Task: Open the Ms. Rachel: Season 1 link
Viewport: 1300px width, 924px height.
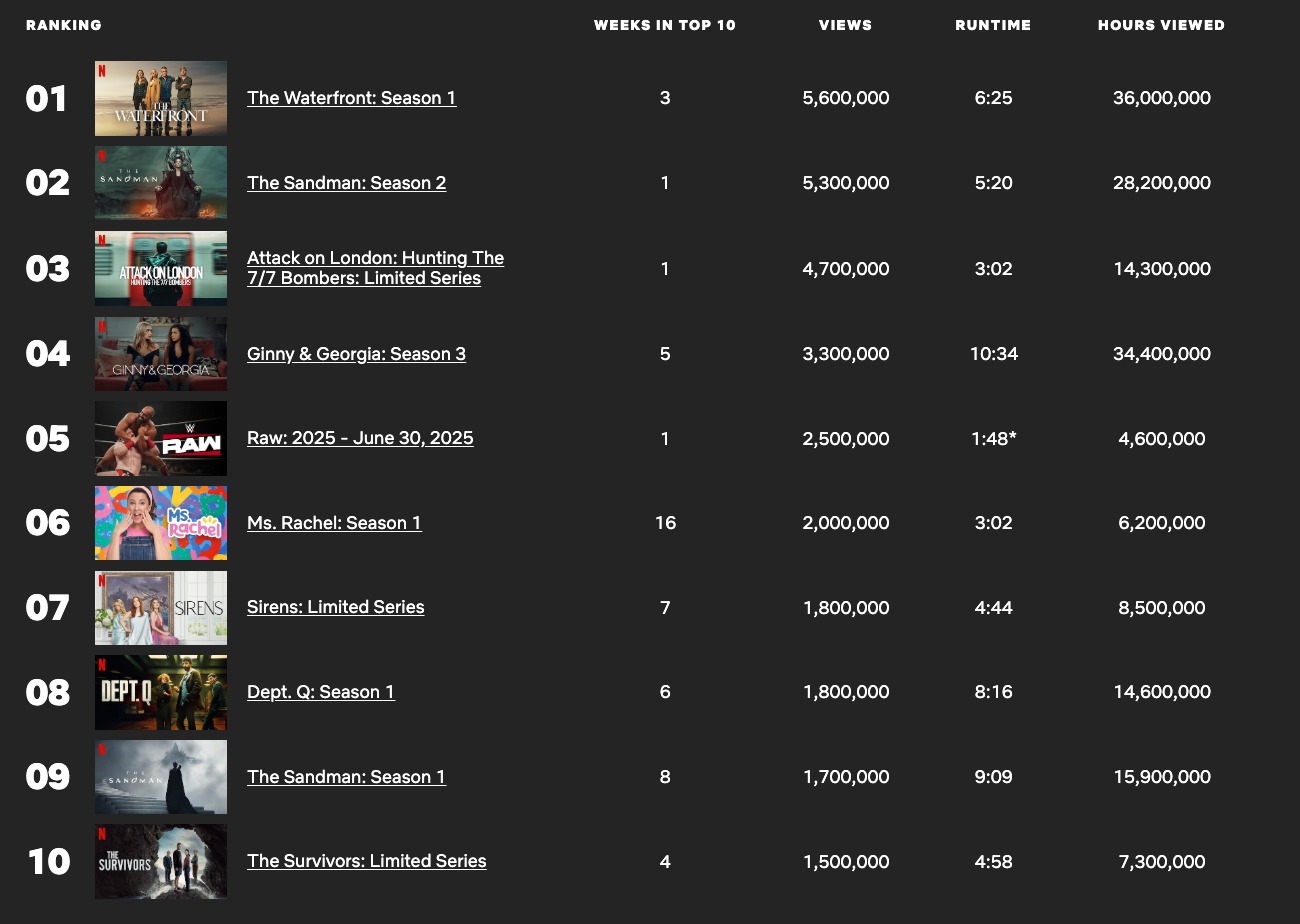Action: coord(334,523)
